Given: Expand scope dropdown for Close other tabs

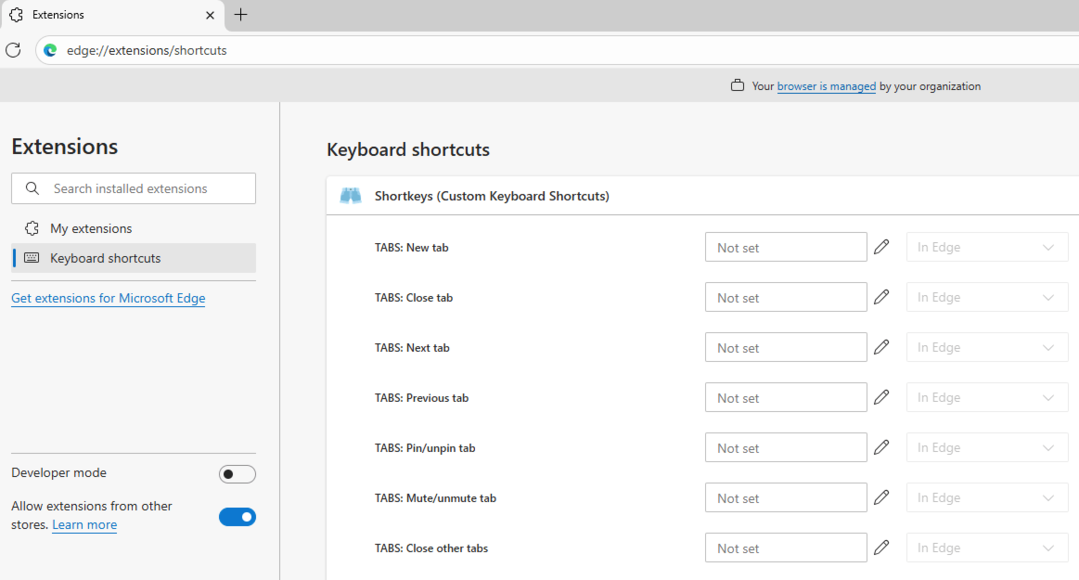Looking at the screenshot, I should 987,548.
